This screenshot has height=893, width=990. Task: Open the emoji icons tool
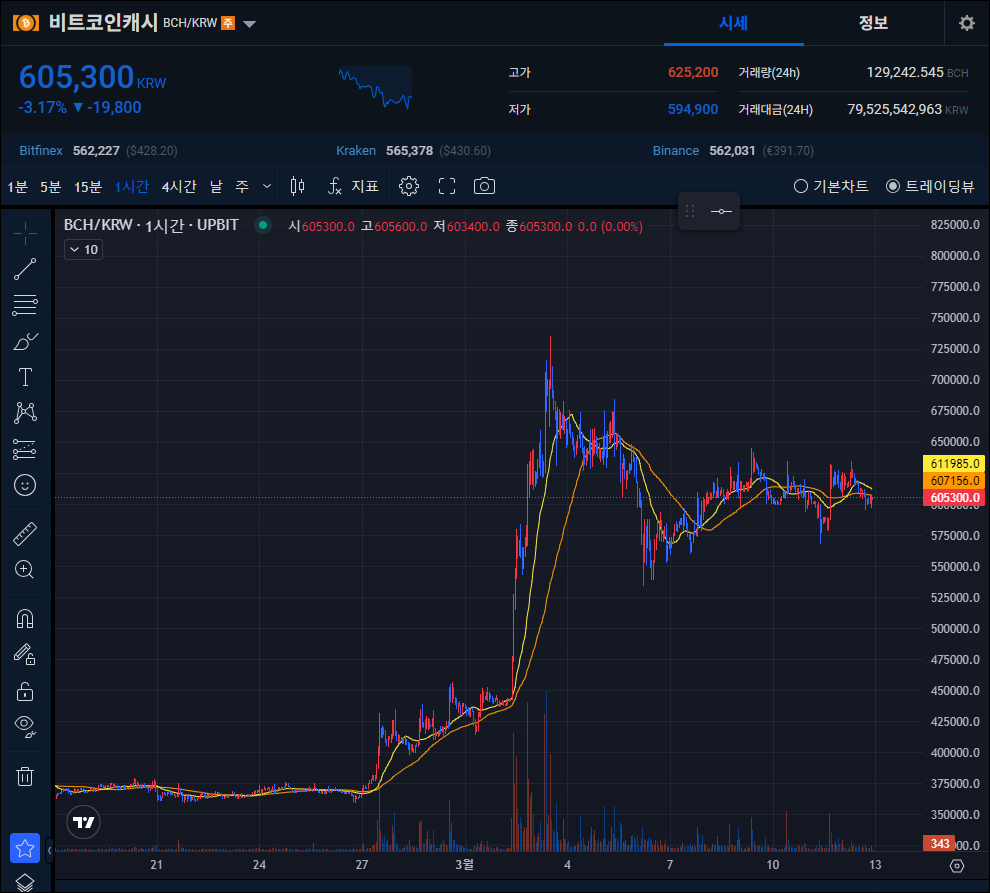[x=25, y=485]
